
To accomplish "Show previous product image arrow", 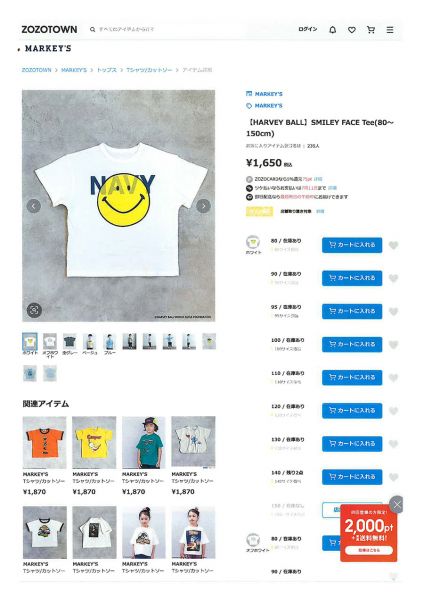I will coord(34,206).
